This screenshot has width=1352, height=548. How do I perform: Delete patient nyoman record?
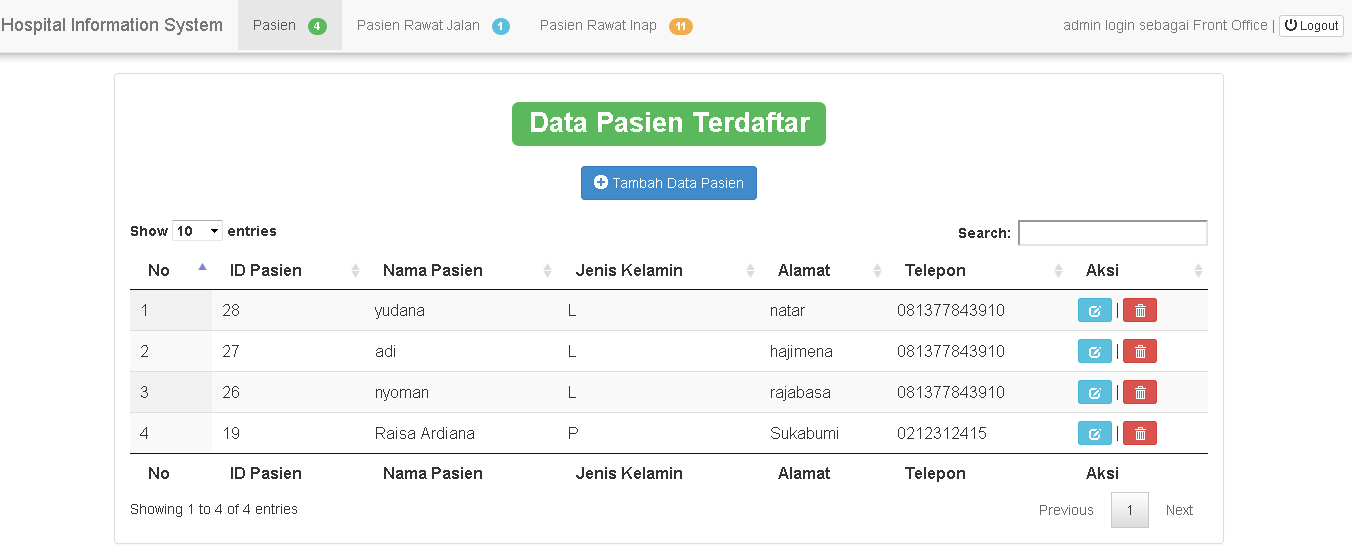coord(1140,392)
